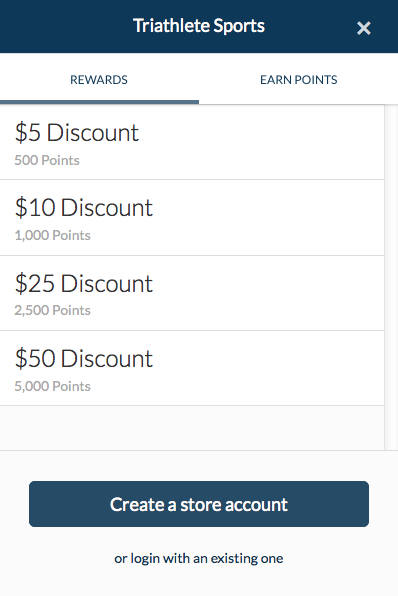This screenshot has width=398, height=596.
Task: Choose the $50 Discount reward
Action: pyautogui.click(x=192, y=368)
